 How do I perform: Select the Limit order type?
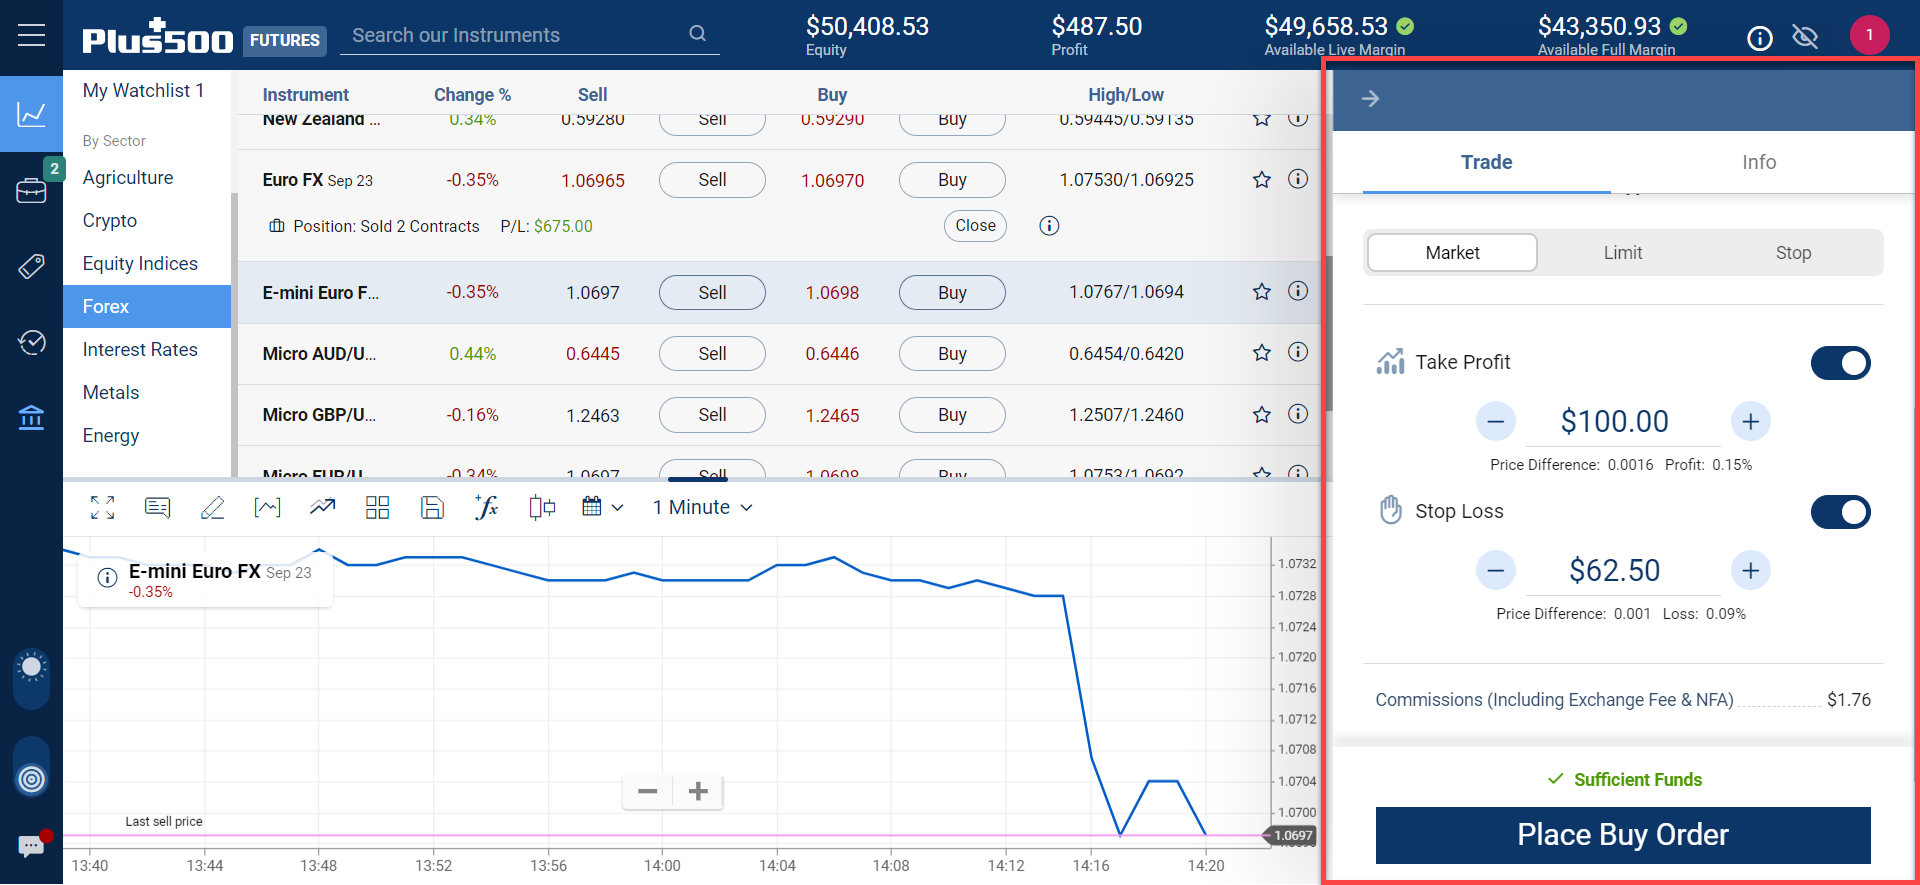pos(1622,253)
